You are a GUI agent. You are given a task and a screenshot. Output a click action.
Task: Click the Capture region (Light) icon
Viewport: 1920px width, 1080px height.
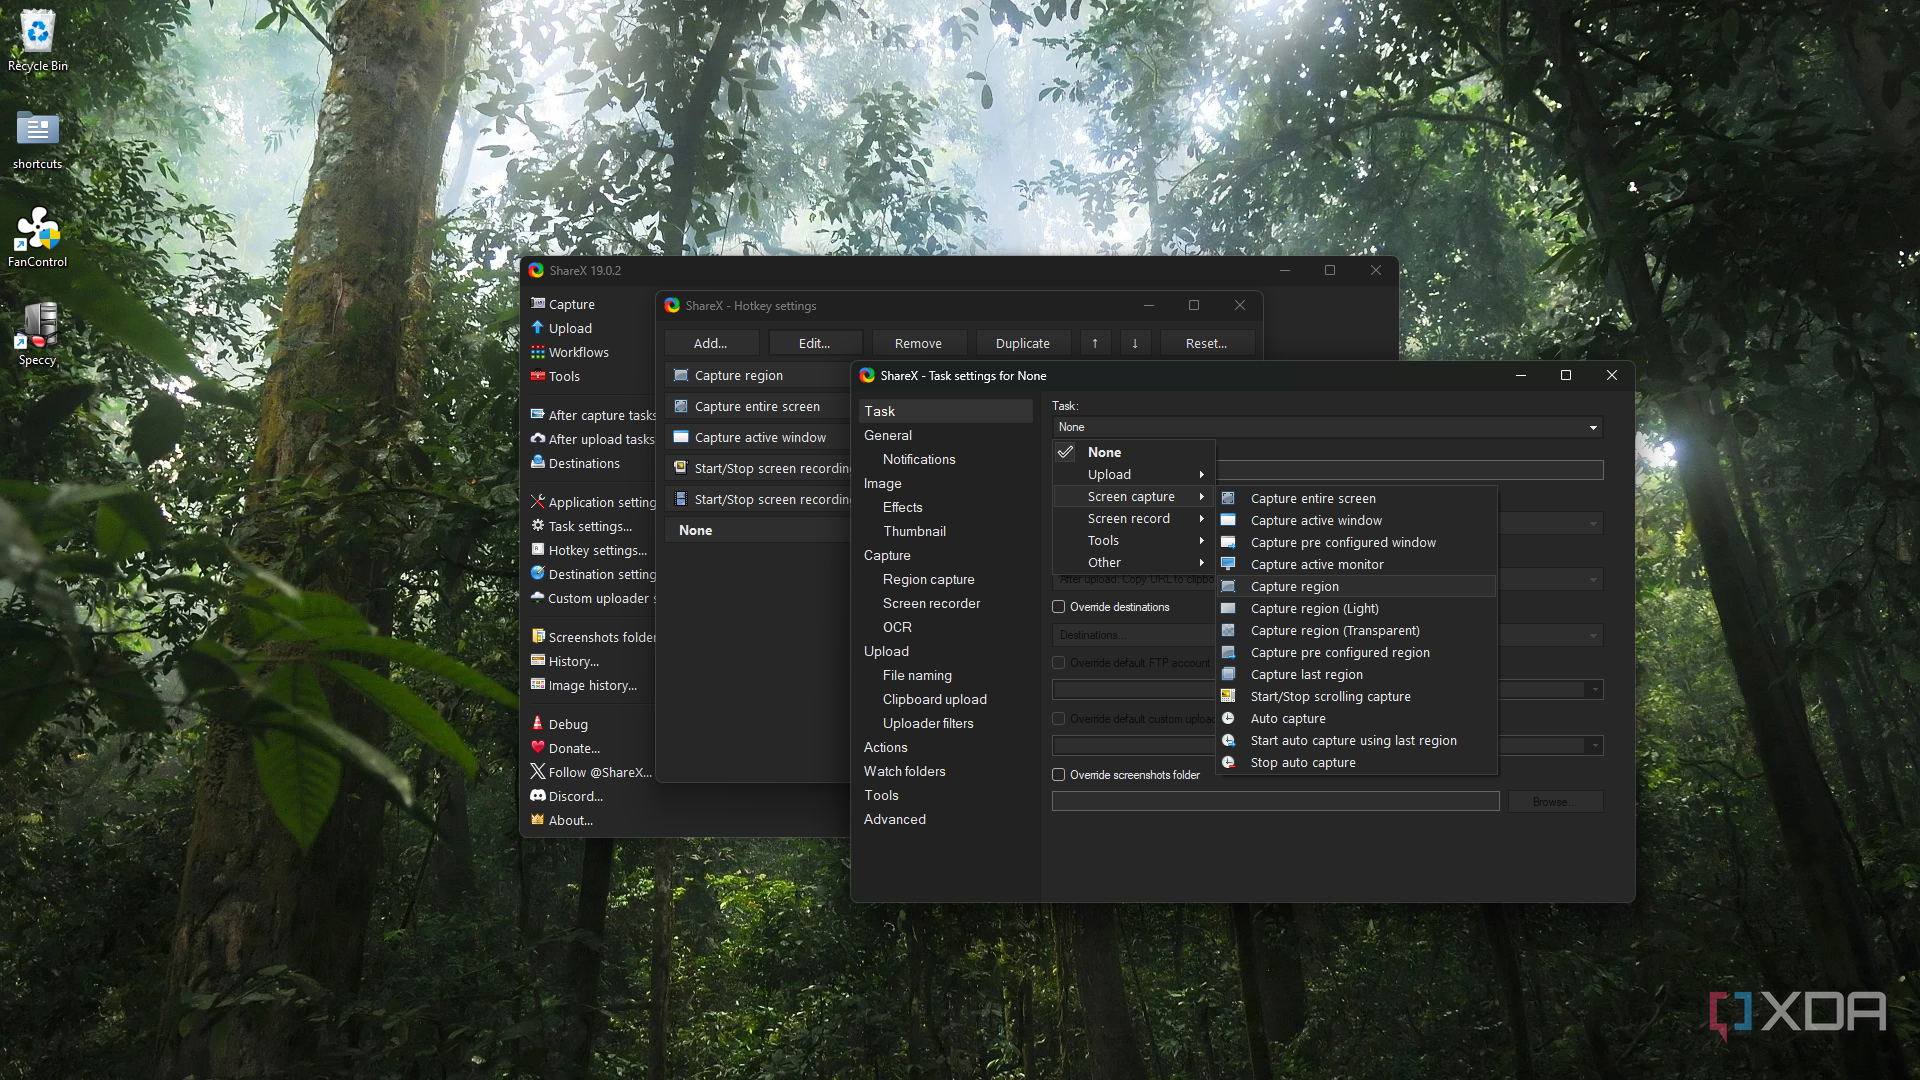pyautogui.click(x=1228, y=608)
